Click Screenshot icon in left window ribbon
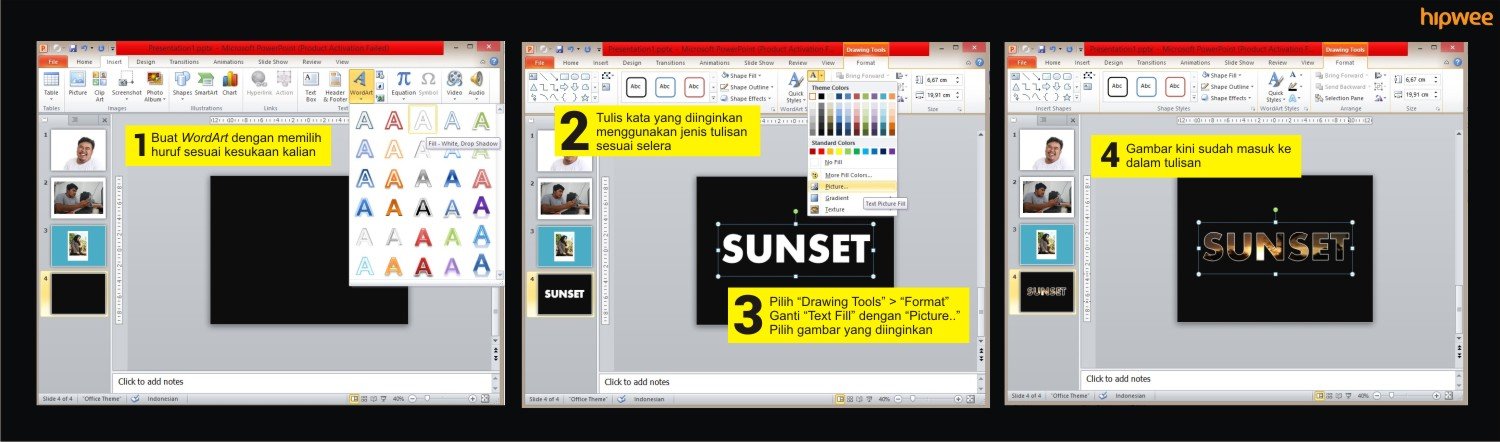This screenshot has width=1500, height=442. tap(127, 84)
